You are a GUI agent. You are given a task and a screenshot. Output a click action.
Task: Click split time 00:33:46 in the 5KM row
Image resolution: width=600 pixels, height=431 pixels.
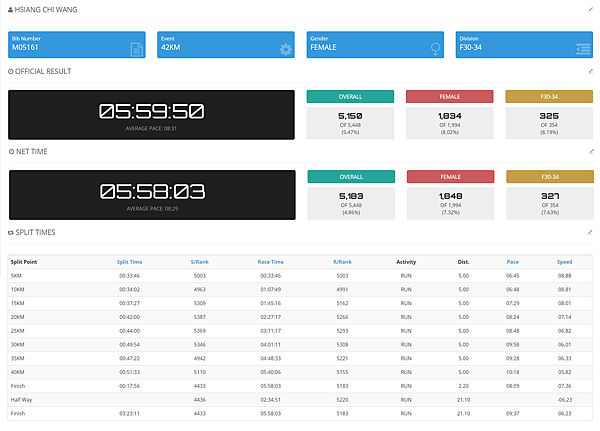[129, 276]
